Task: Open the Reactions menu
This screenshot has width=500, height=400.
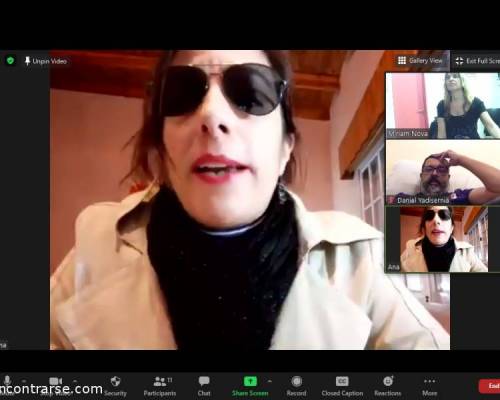Action: (x=388, y=385)
